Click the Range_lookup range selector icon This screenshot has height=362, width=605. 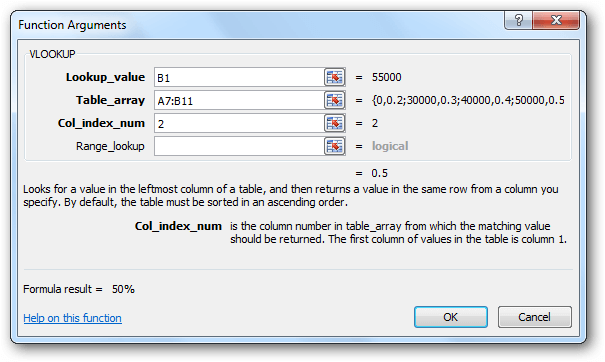coord(334,146)
